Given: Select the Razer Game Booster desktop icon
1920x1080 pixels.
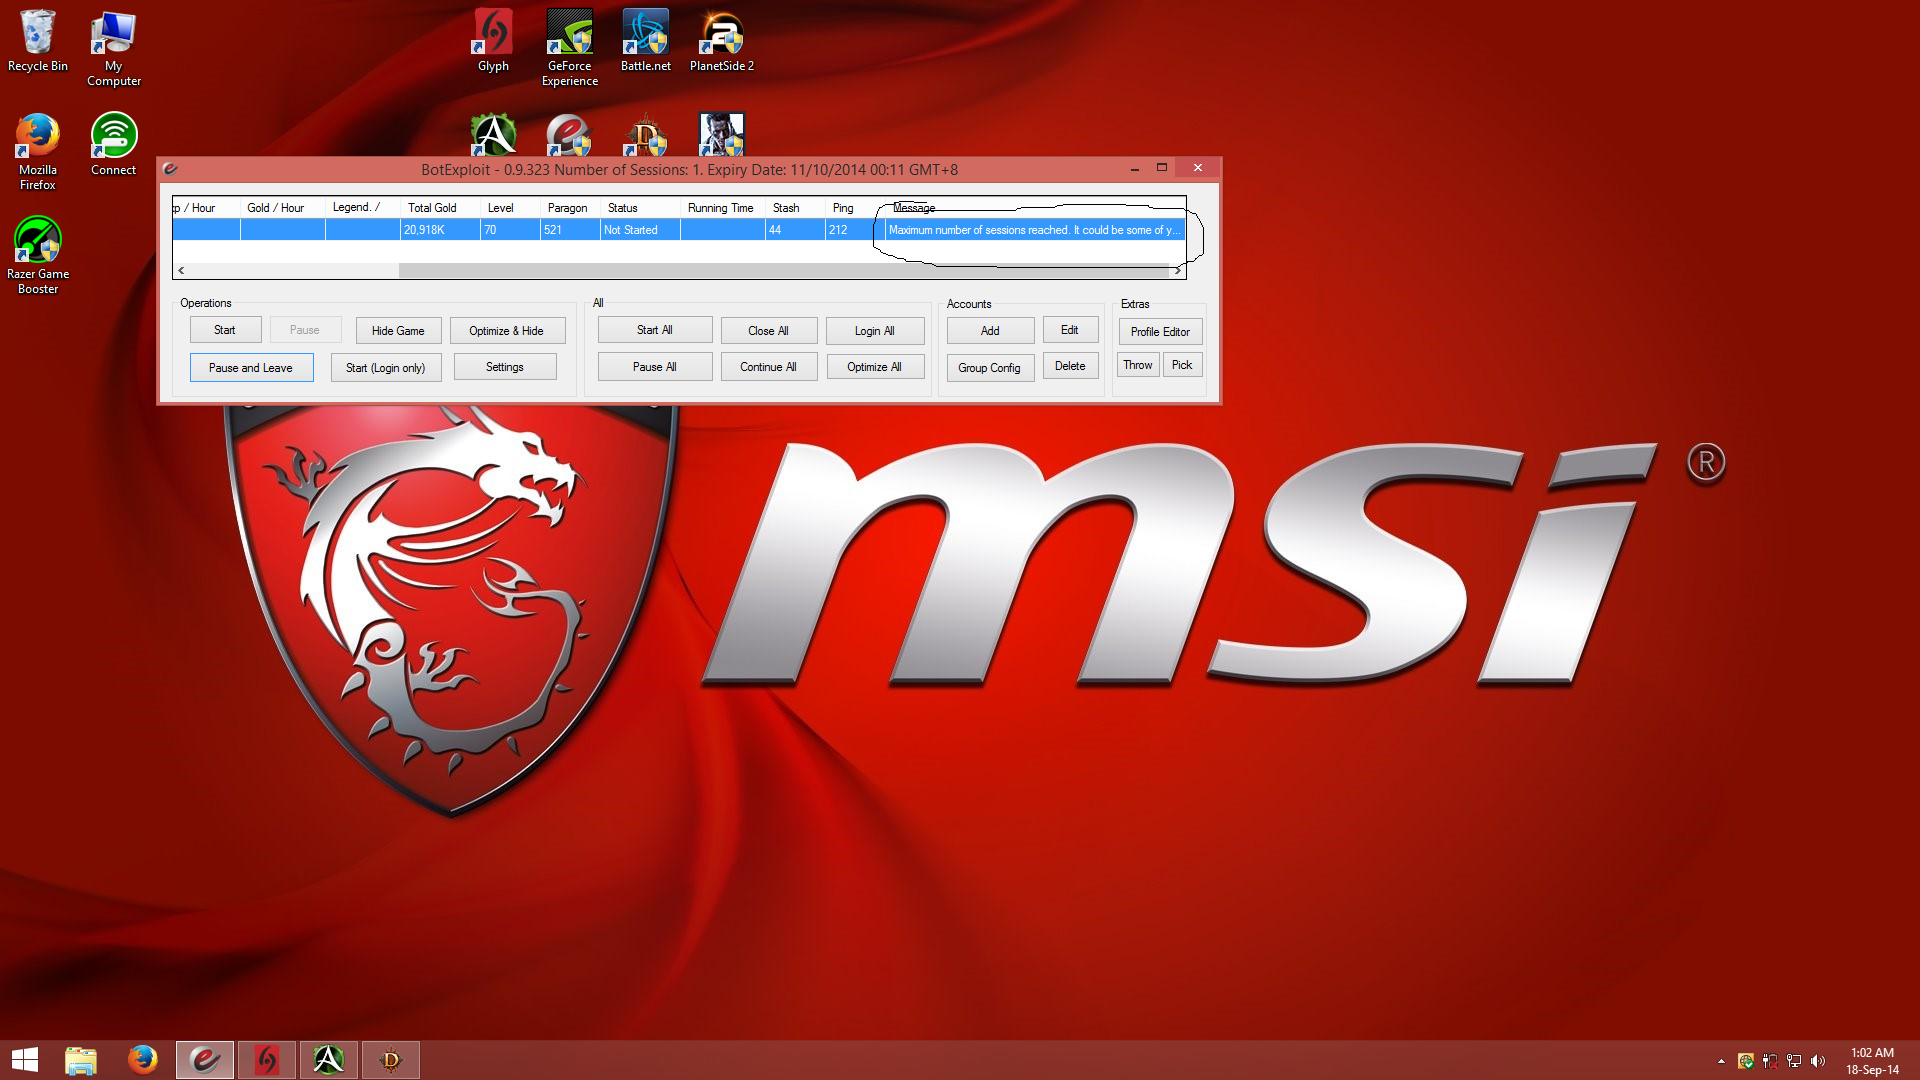Looking at the screenshot, I should pyautogui.click(x=38, y=255).
